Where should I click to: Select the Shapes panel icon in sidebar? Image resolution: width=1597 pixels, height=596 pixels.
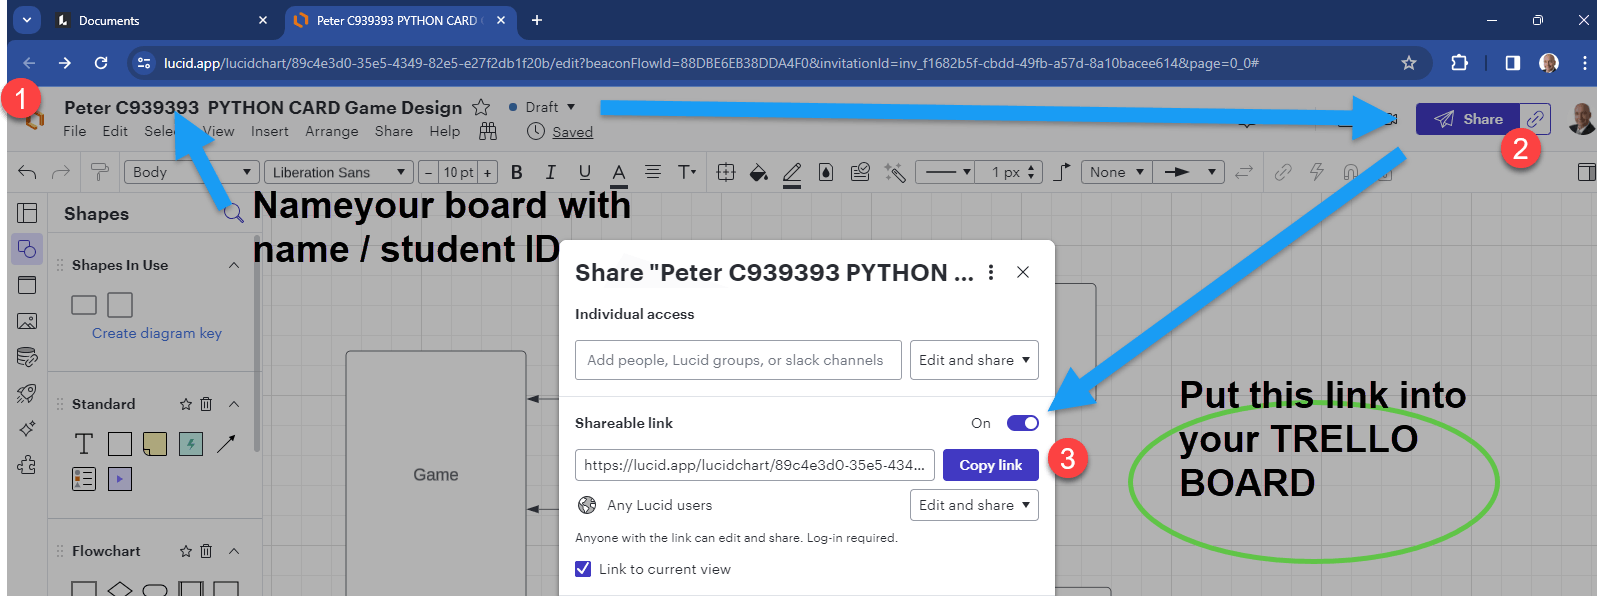click(x=27, y=249)
